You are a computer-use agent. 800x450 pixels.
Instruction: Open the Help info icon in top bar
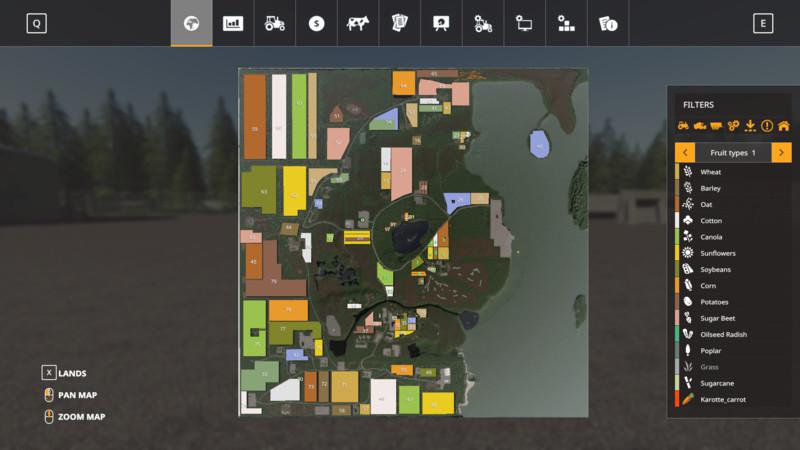607,23
